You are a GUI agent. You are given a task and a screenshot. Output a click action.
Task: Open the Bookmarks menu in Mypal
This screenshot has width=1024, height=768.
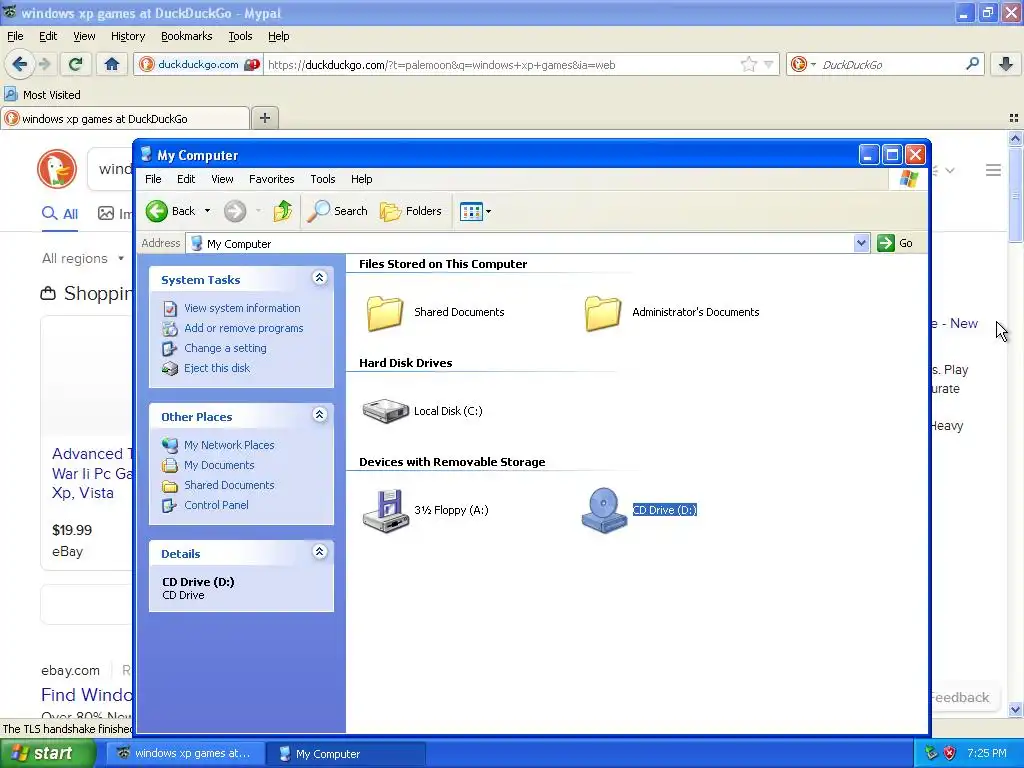pos(187,36)
